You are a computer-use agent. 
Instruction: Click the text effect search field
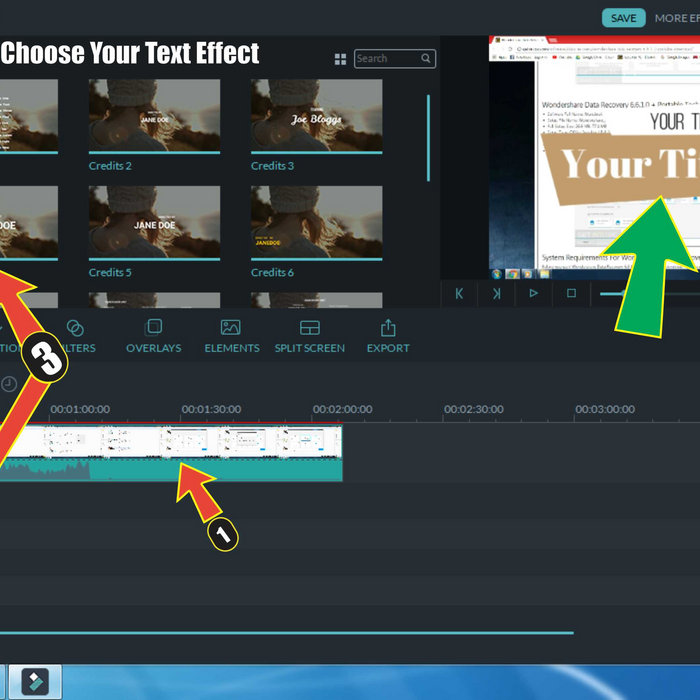(388, 59)
